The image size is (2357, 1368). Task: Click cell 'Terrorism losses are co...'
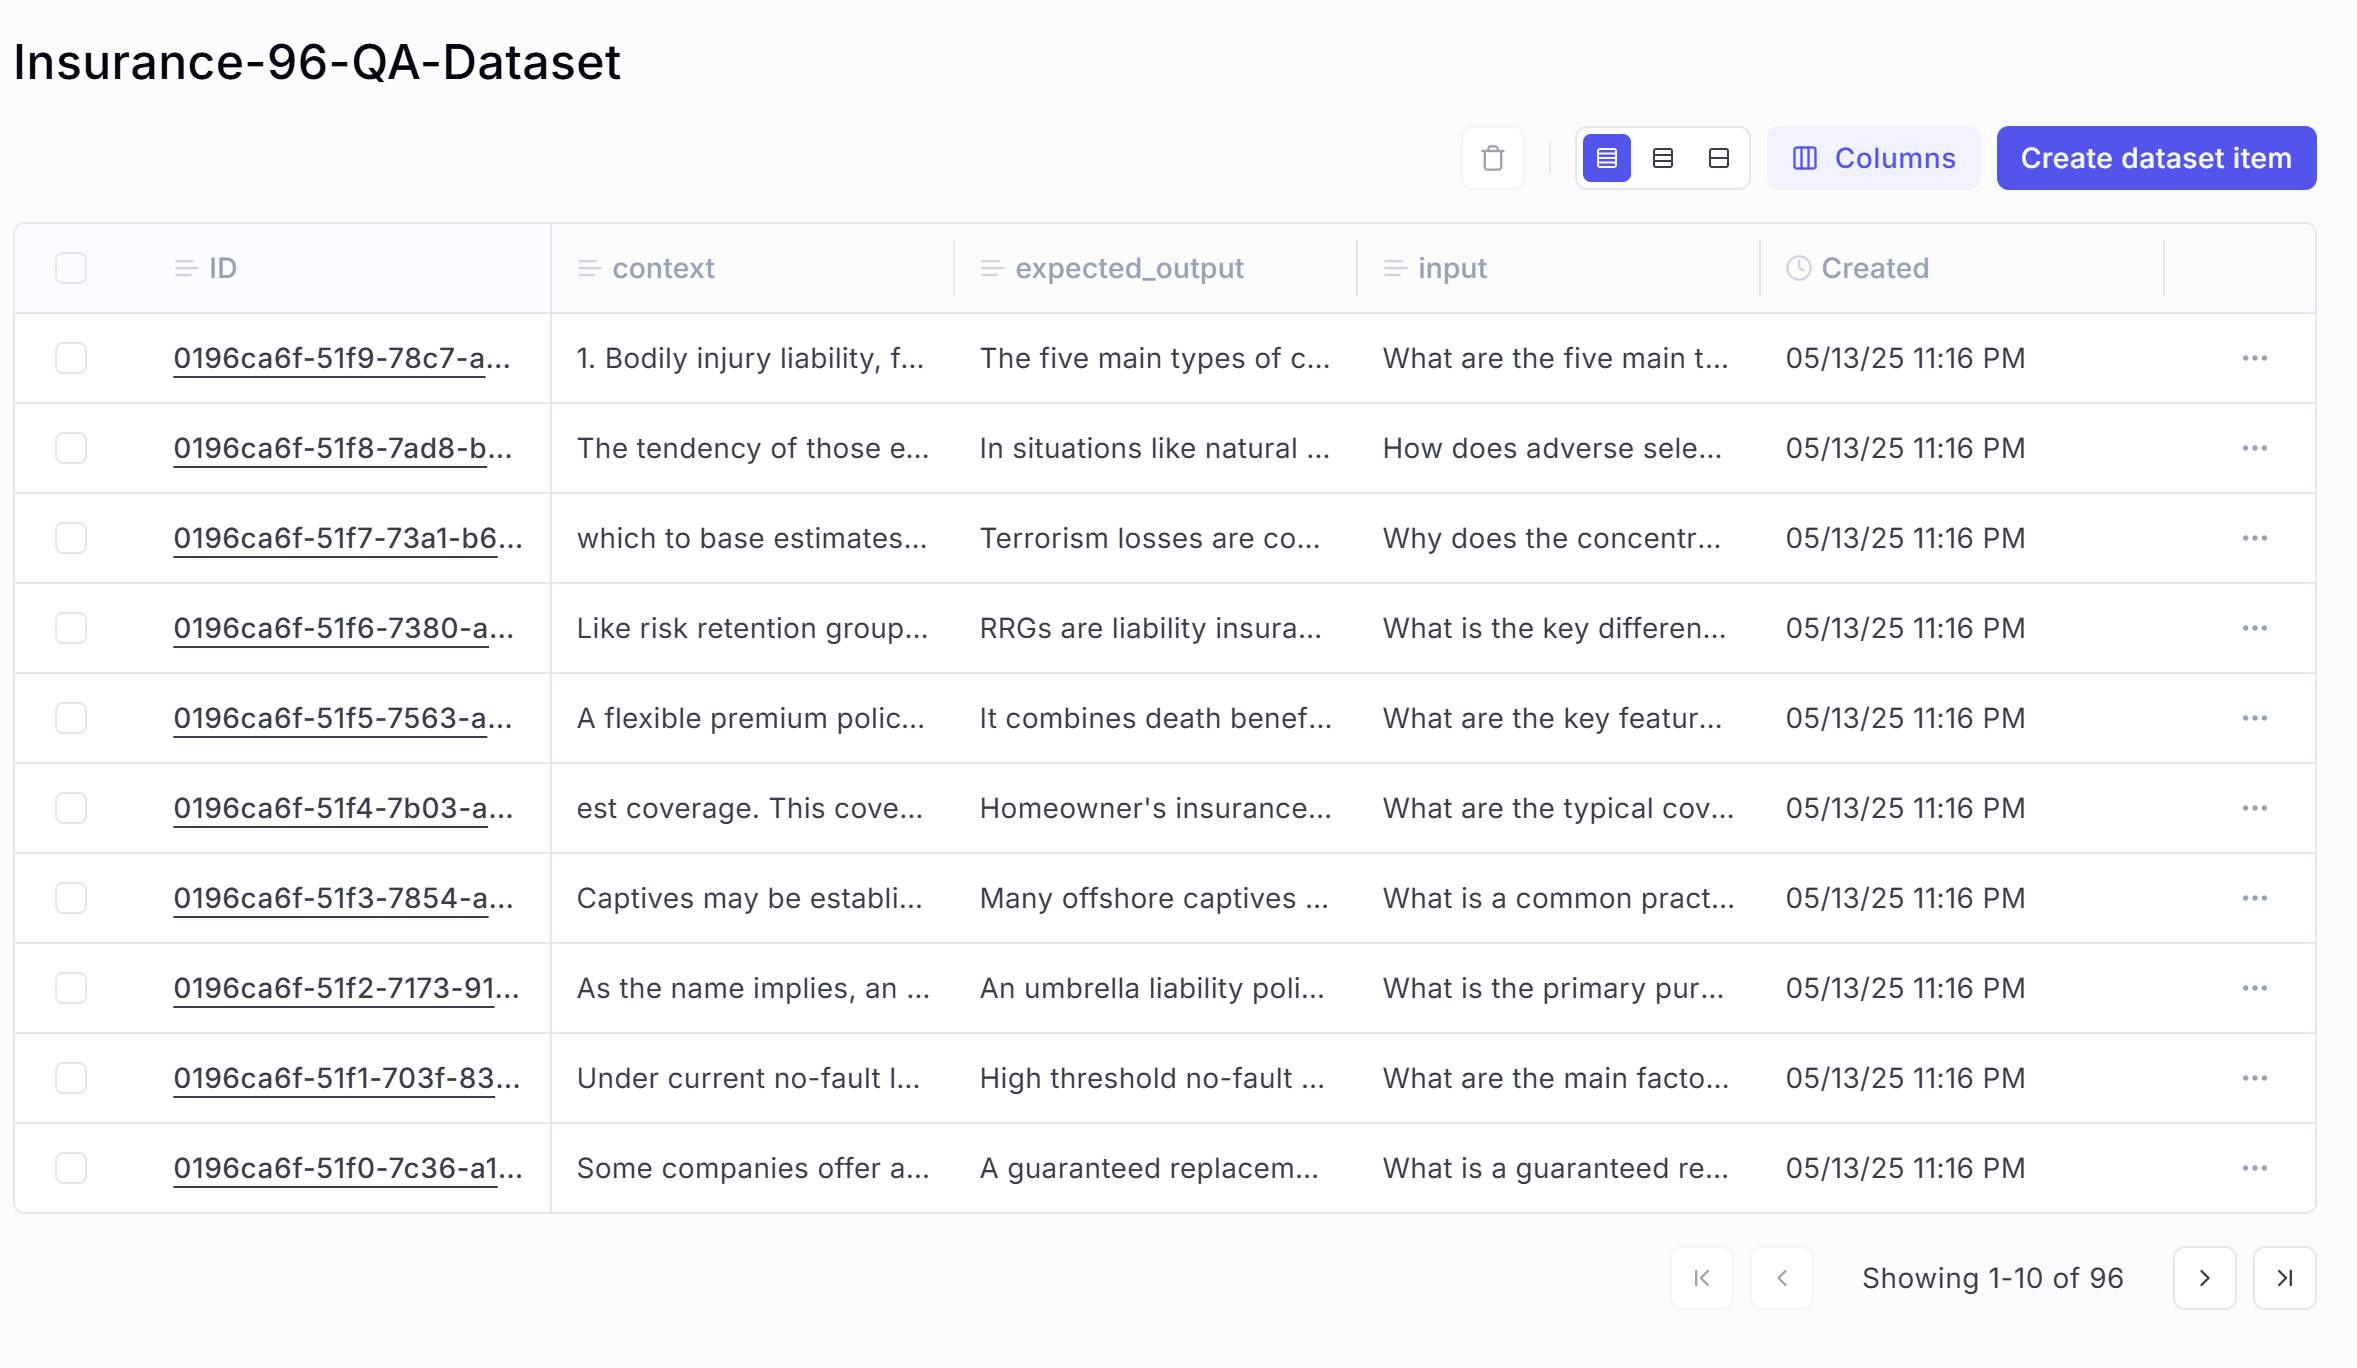1150,538
